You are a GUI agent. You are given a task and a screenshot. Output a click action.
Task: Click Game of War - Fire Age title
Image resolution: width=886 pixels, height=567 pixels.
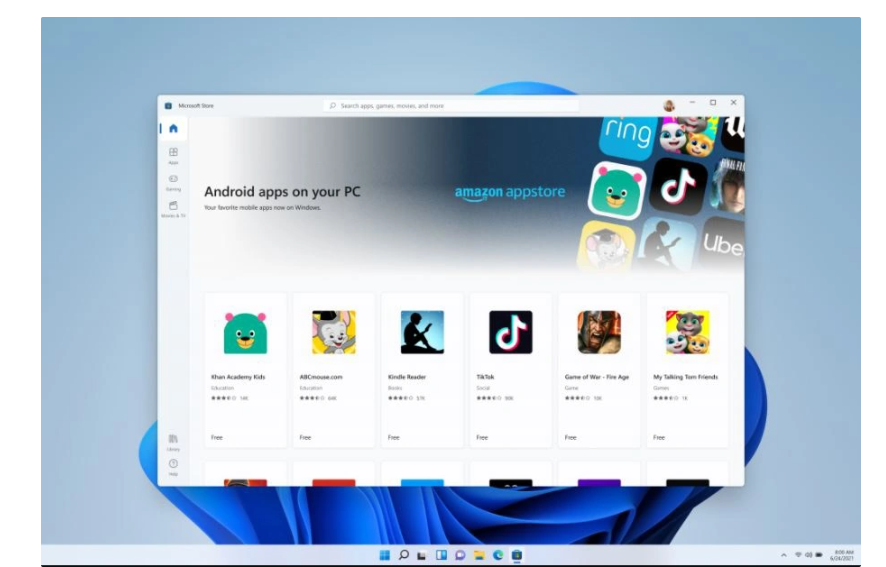(597, 377)
